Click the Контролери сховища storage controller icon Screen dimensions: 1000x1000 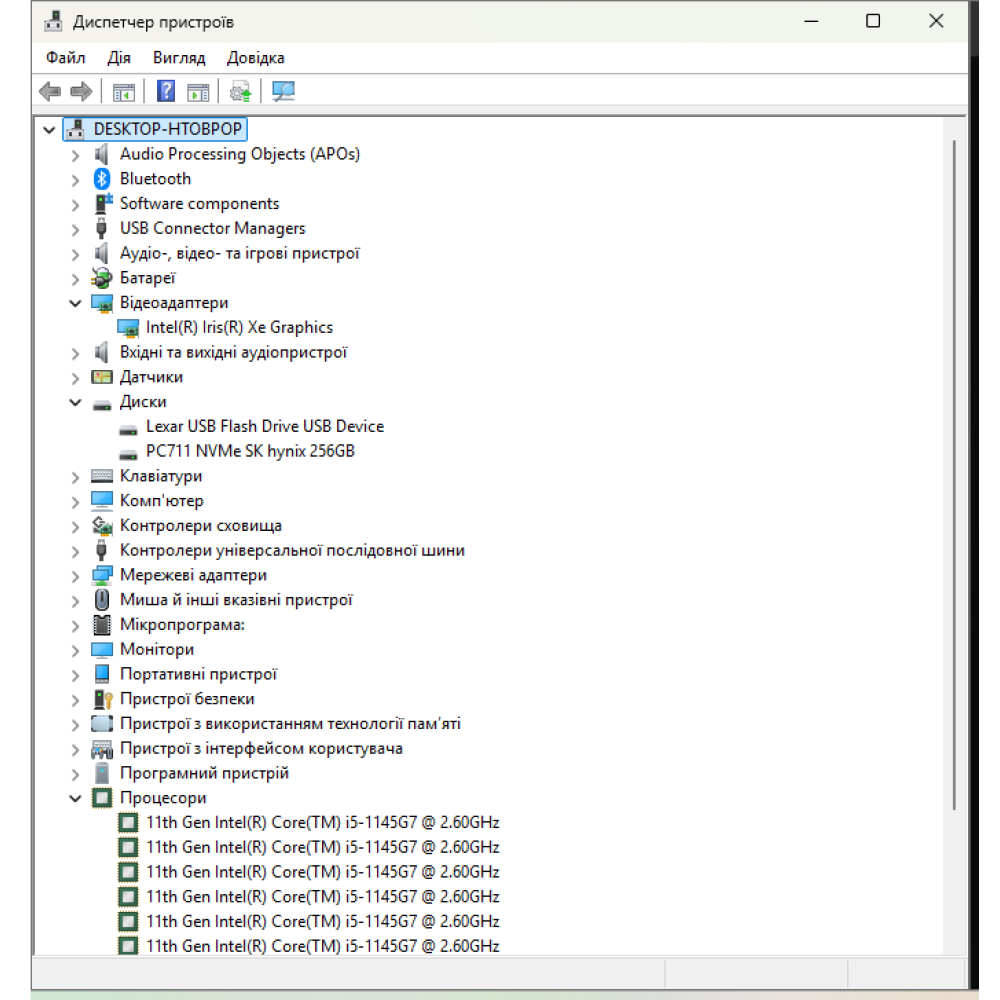pyautogui.click(x=102, y=526)
